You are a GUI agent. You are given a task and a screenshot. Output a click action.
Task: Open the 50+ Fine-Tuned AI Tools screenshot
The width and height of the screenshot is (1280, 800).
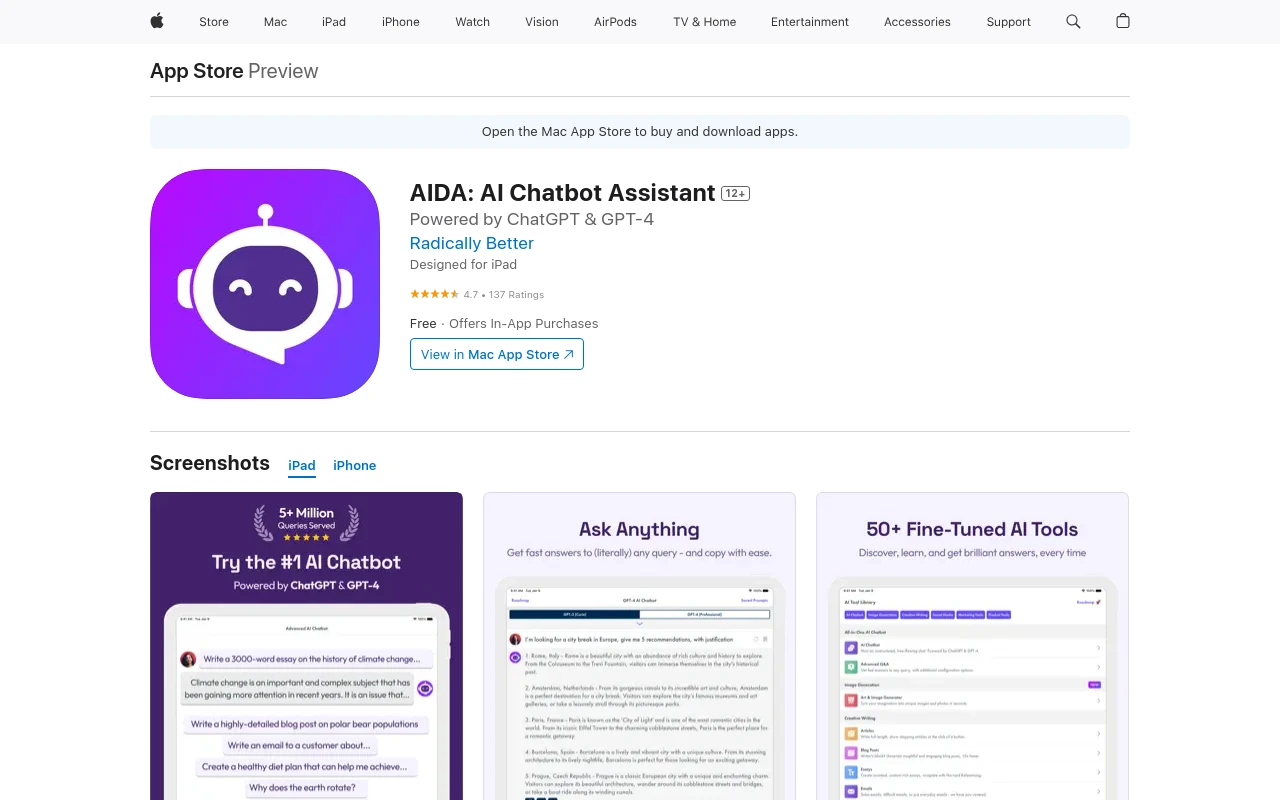point(972,646)
